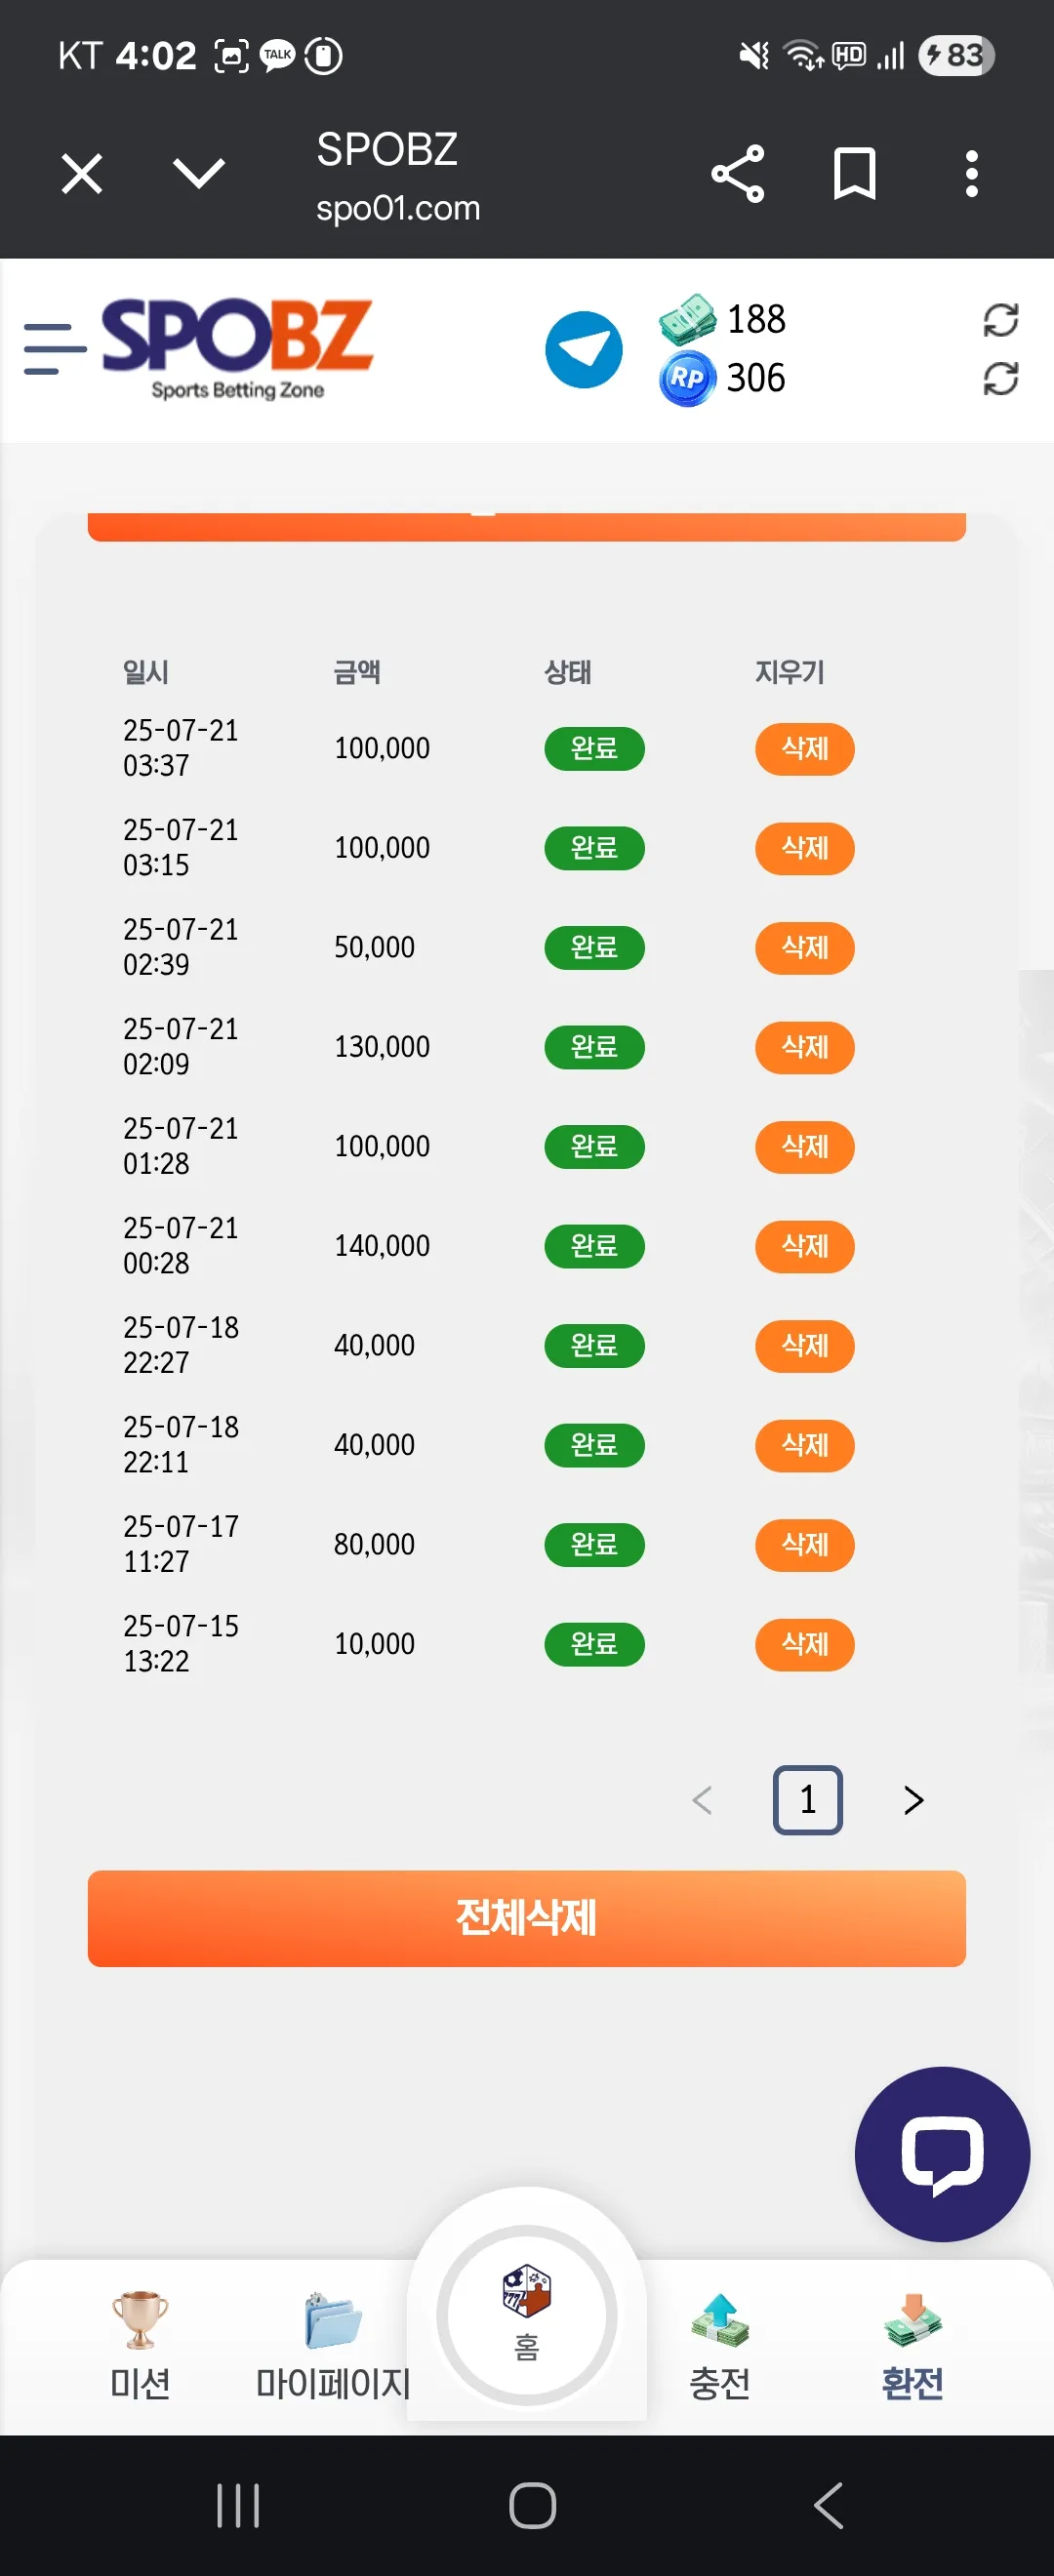Image resolution: width=1054 pixels, height=2576 pixels.
Task: Expand the browser chevron dropdown
Action: [x=199, y=173]
